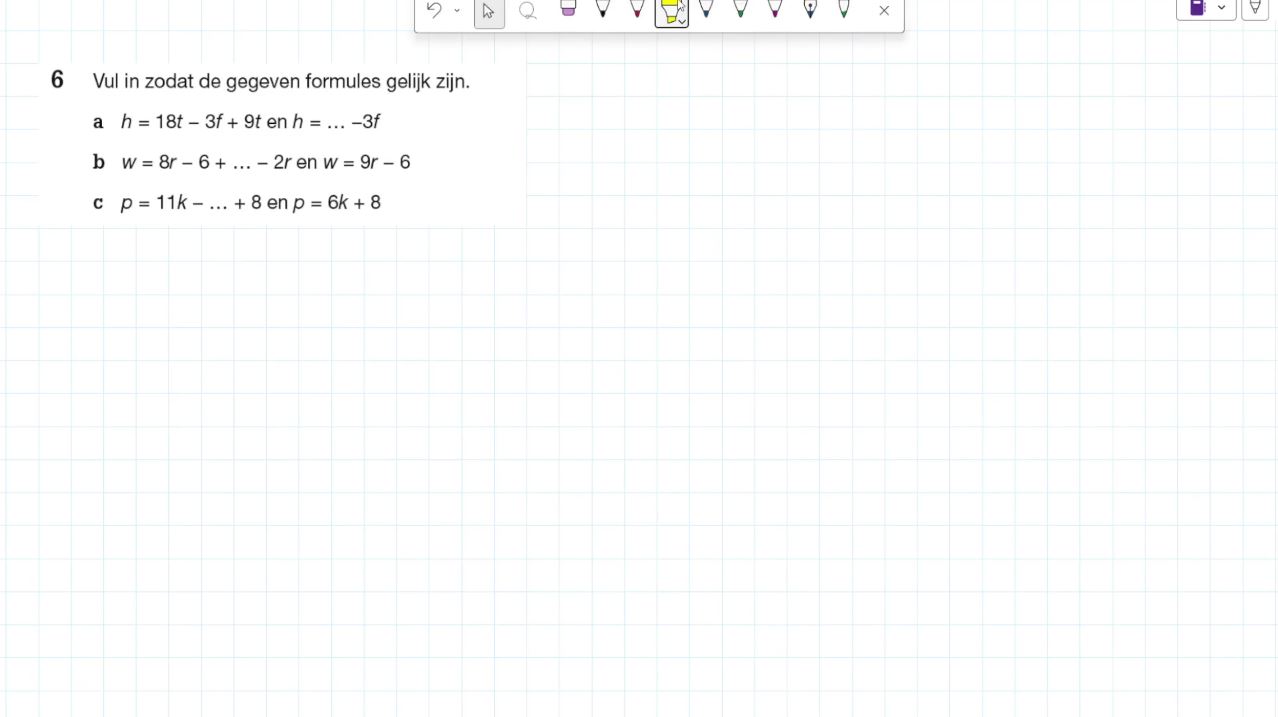
Task: Pick the dark red pen
Action: click(637, 9)
